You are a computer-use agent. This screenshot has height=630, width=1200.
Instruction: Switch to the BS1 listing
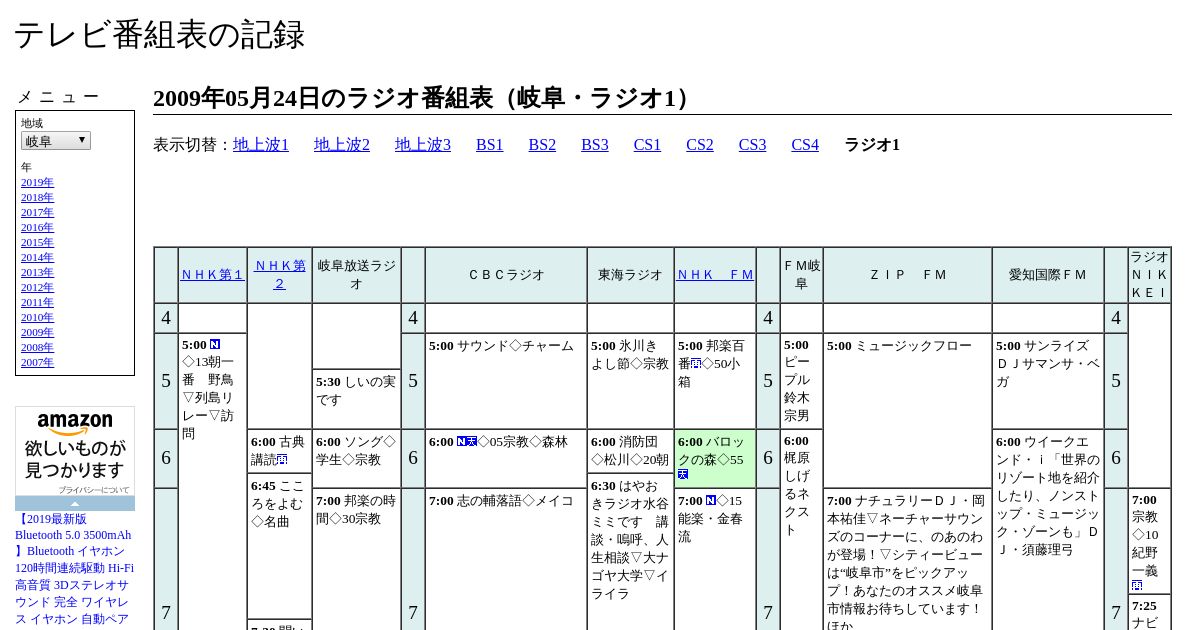coord(490,145)
